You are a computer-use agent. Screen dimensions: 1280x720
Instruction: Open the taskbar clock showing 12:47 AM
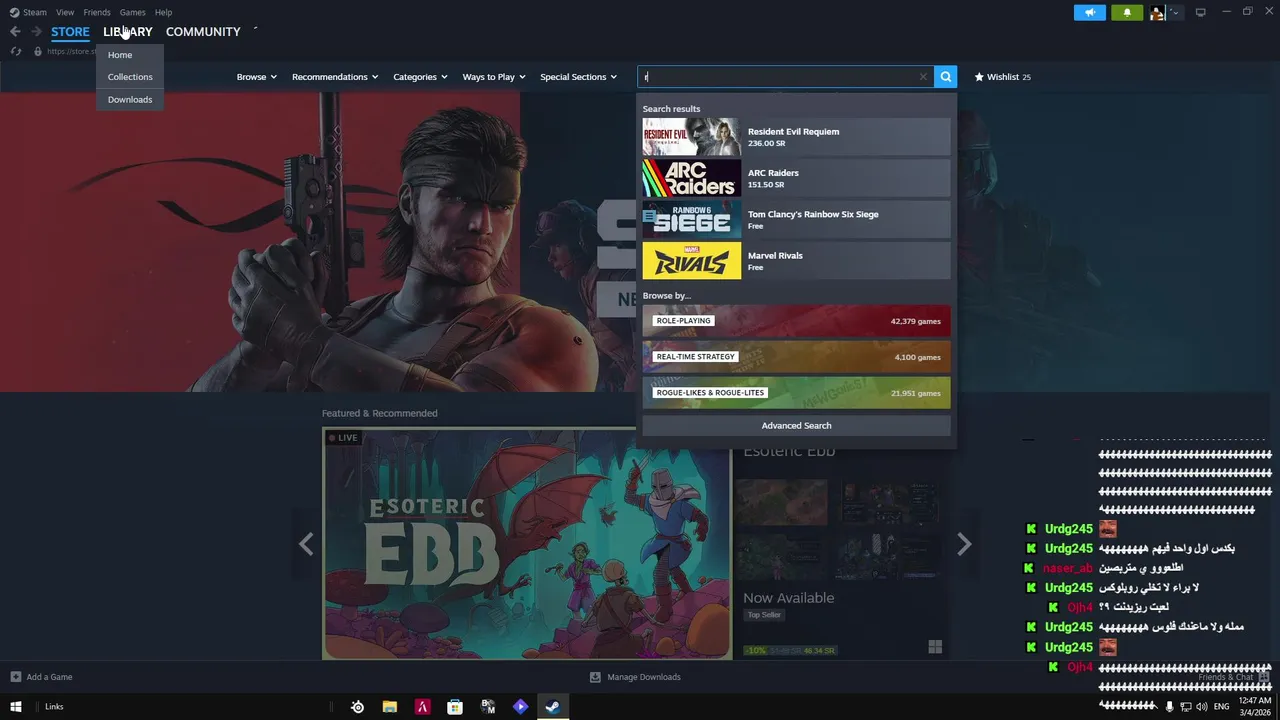(1253, 707)
